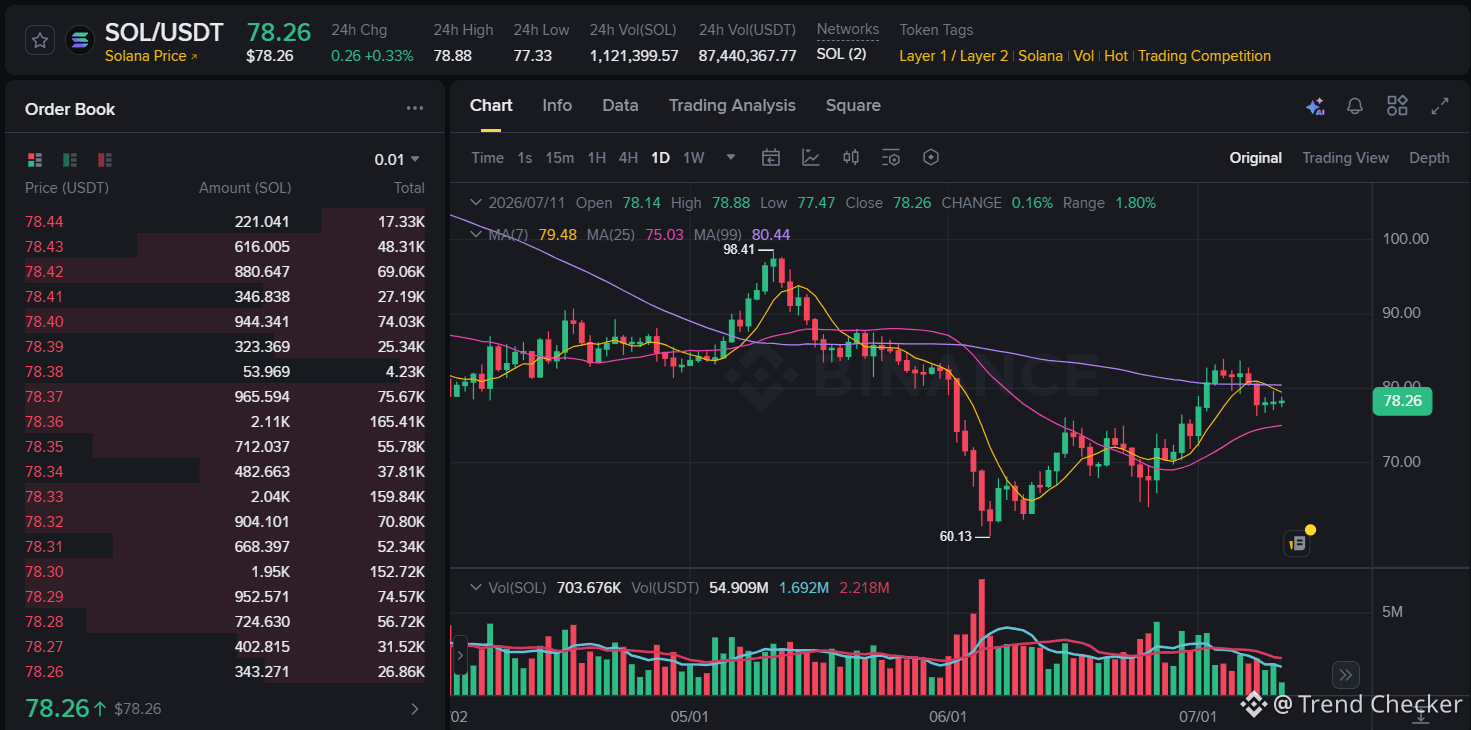Image resolution: width=1471 pixels, height=730 pixels.
Task: Open chart display settings icon
Action: pos(891,157)
